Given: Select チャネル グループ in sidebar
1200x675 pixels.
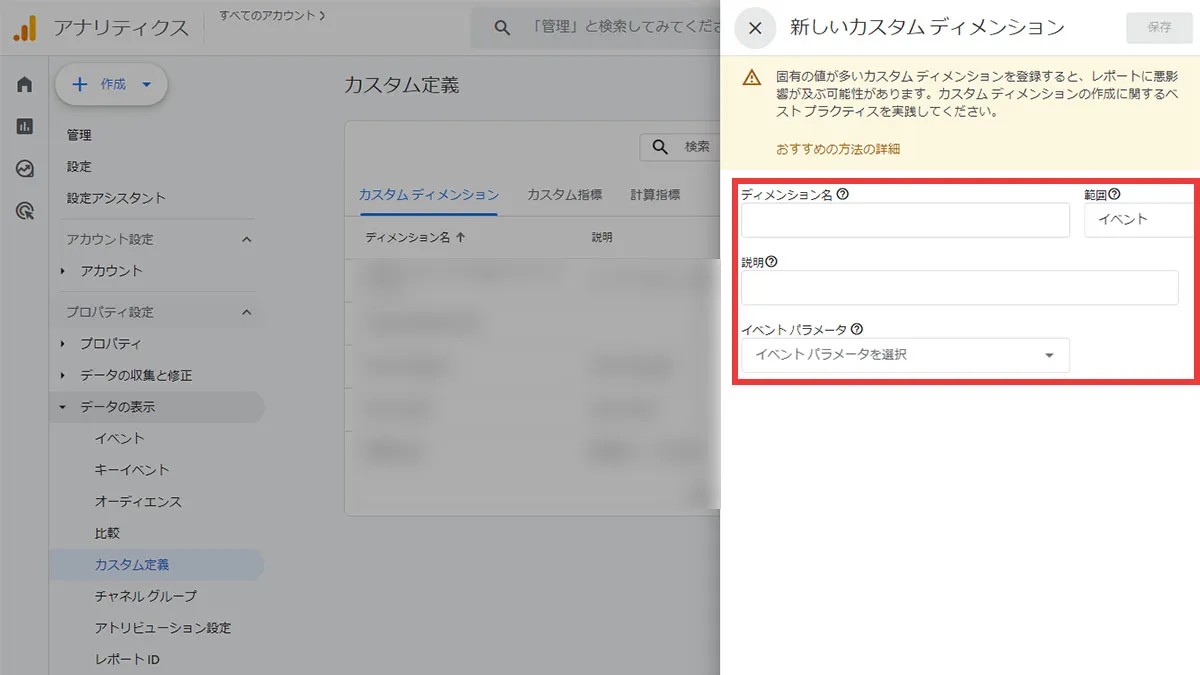Looking at the screenshot, I should [145, 596].
